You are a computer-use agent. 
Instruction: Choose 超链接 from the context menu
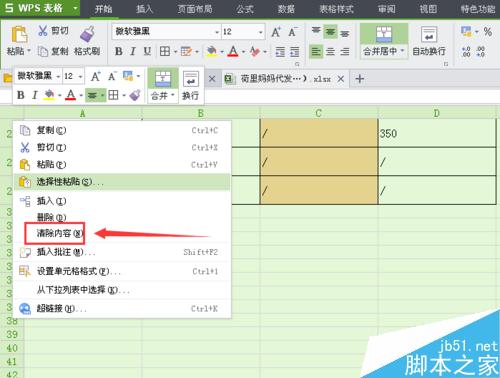[122, 309]
